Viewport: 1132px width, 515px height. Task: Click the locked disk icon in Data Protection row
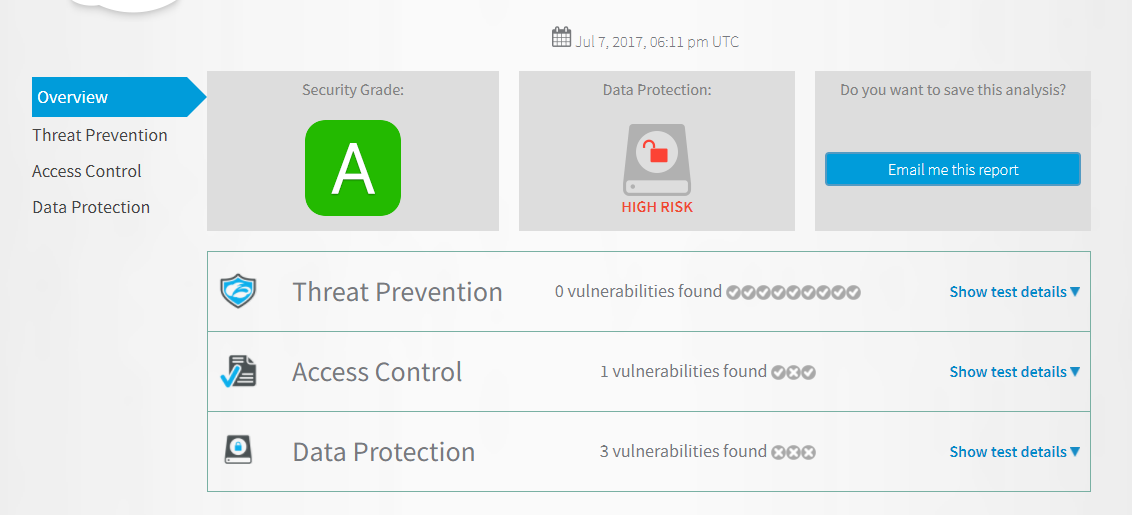coord(238,450)
